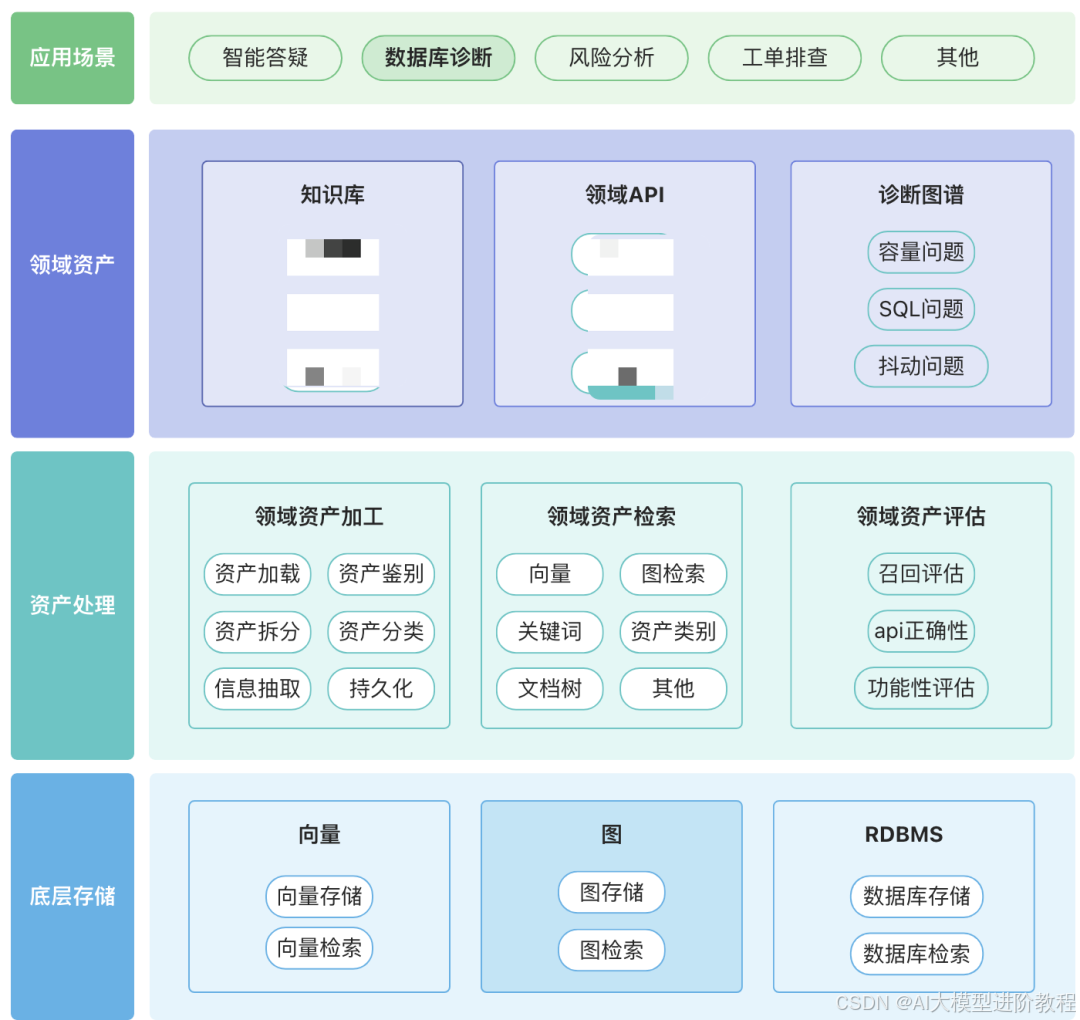Viewport: 1080px width, 1020px height.
Task: Open the 功能性评估 pill
Action: click(x=921, y=688)
